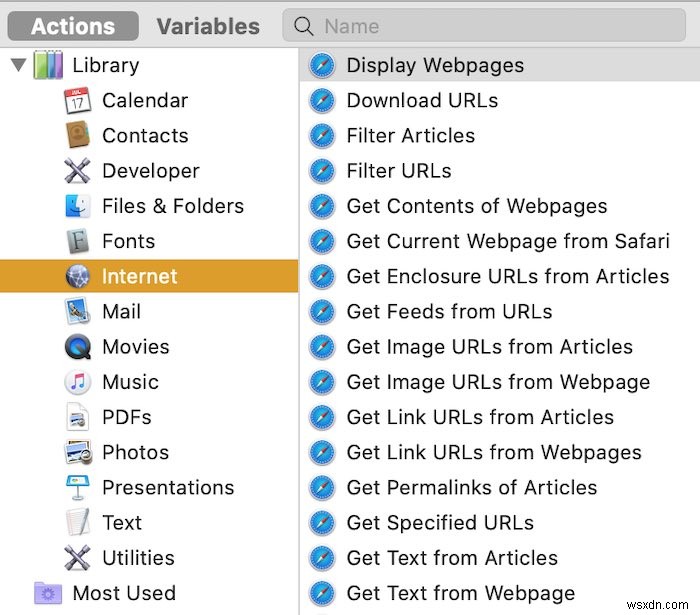Switch to the Variables tab
Image resolution: width=700 pixels, height=615 pixels.
(208, 26)
